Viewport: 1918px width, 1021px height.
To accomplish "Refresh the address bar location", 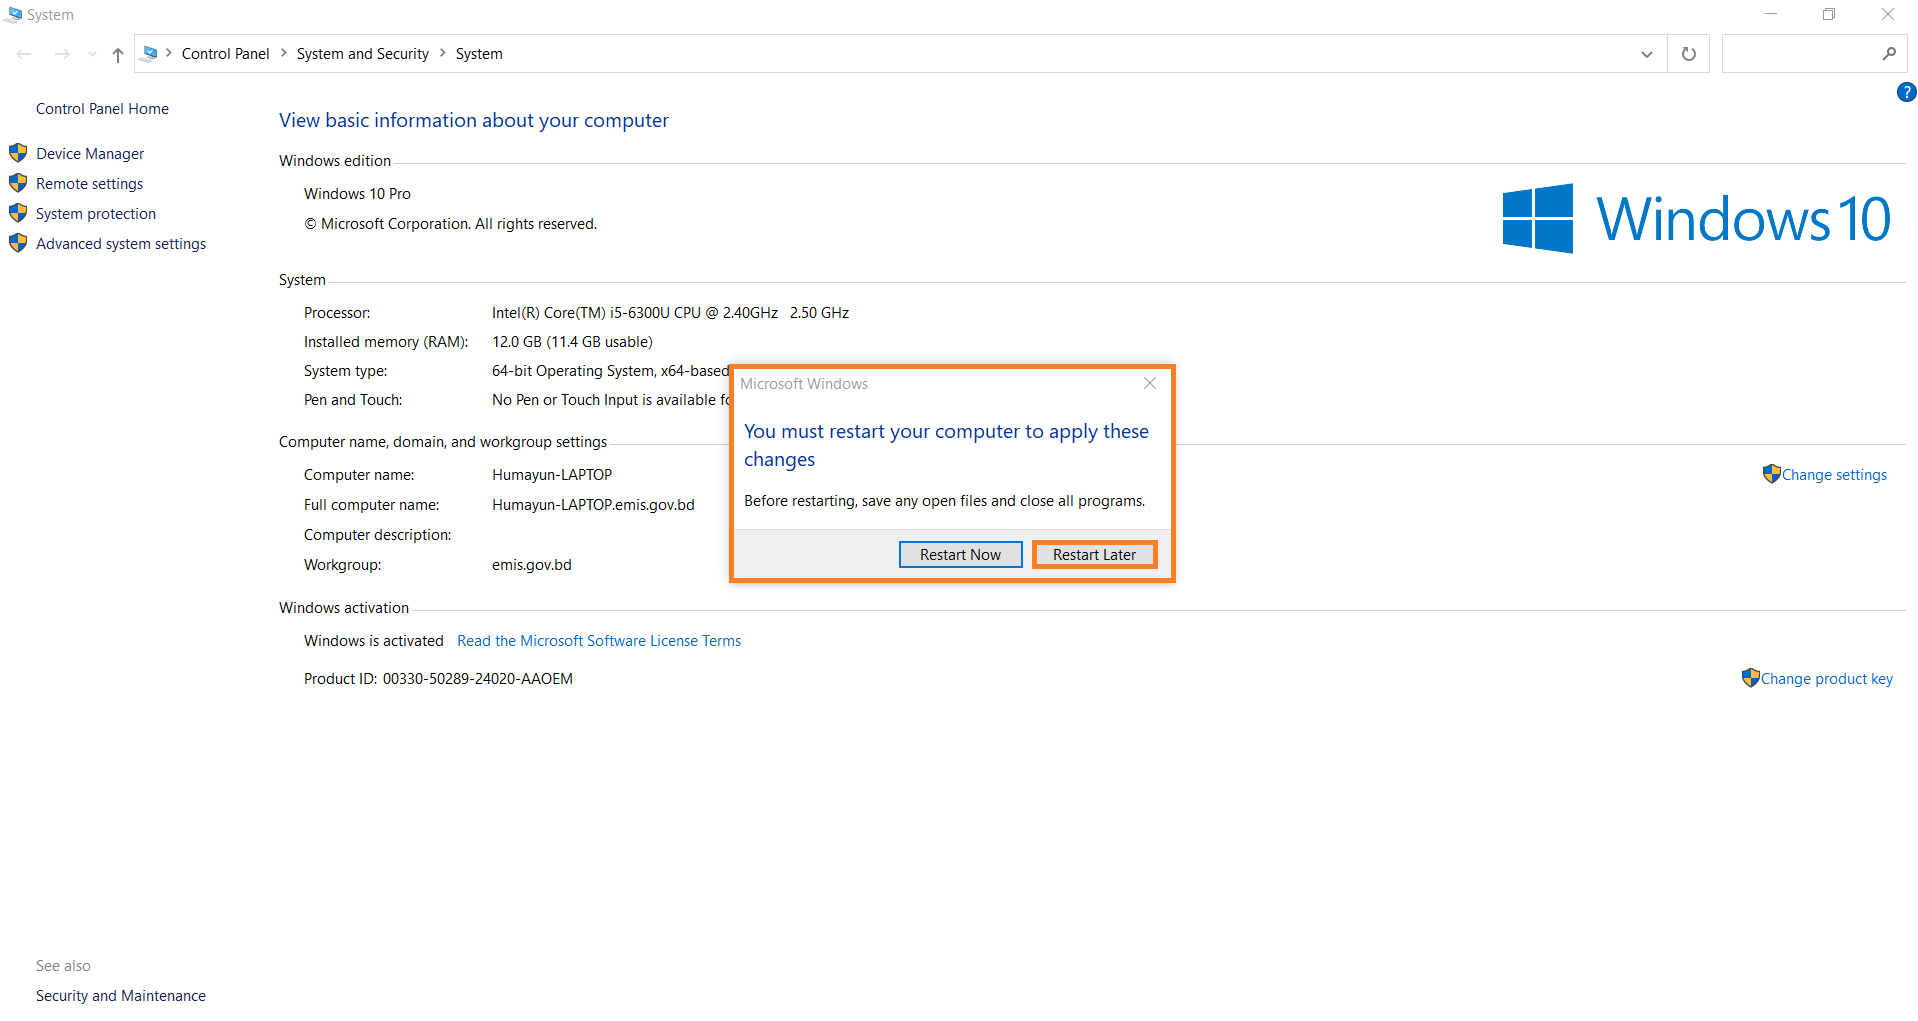I will [1688, 54].
